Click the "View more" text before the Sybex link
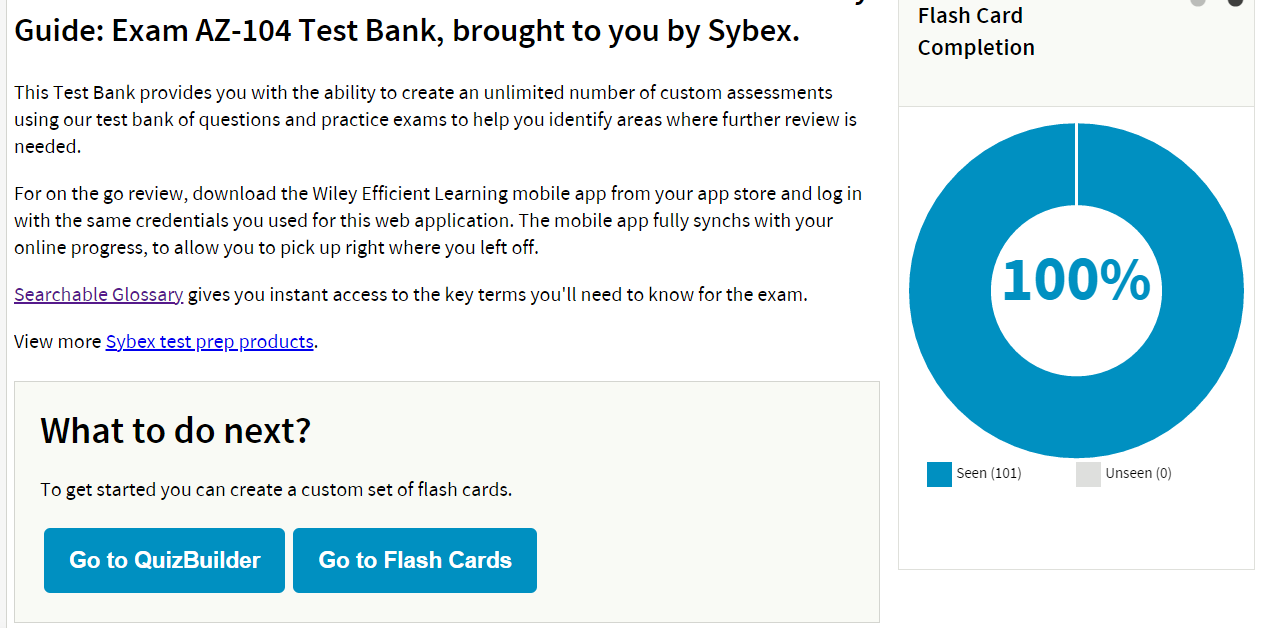 59,342
